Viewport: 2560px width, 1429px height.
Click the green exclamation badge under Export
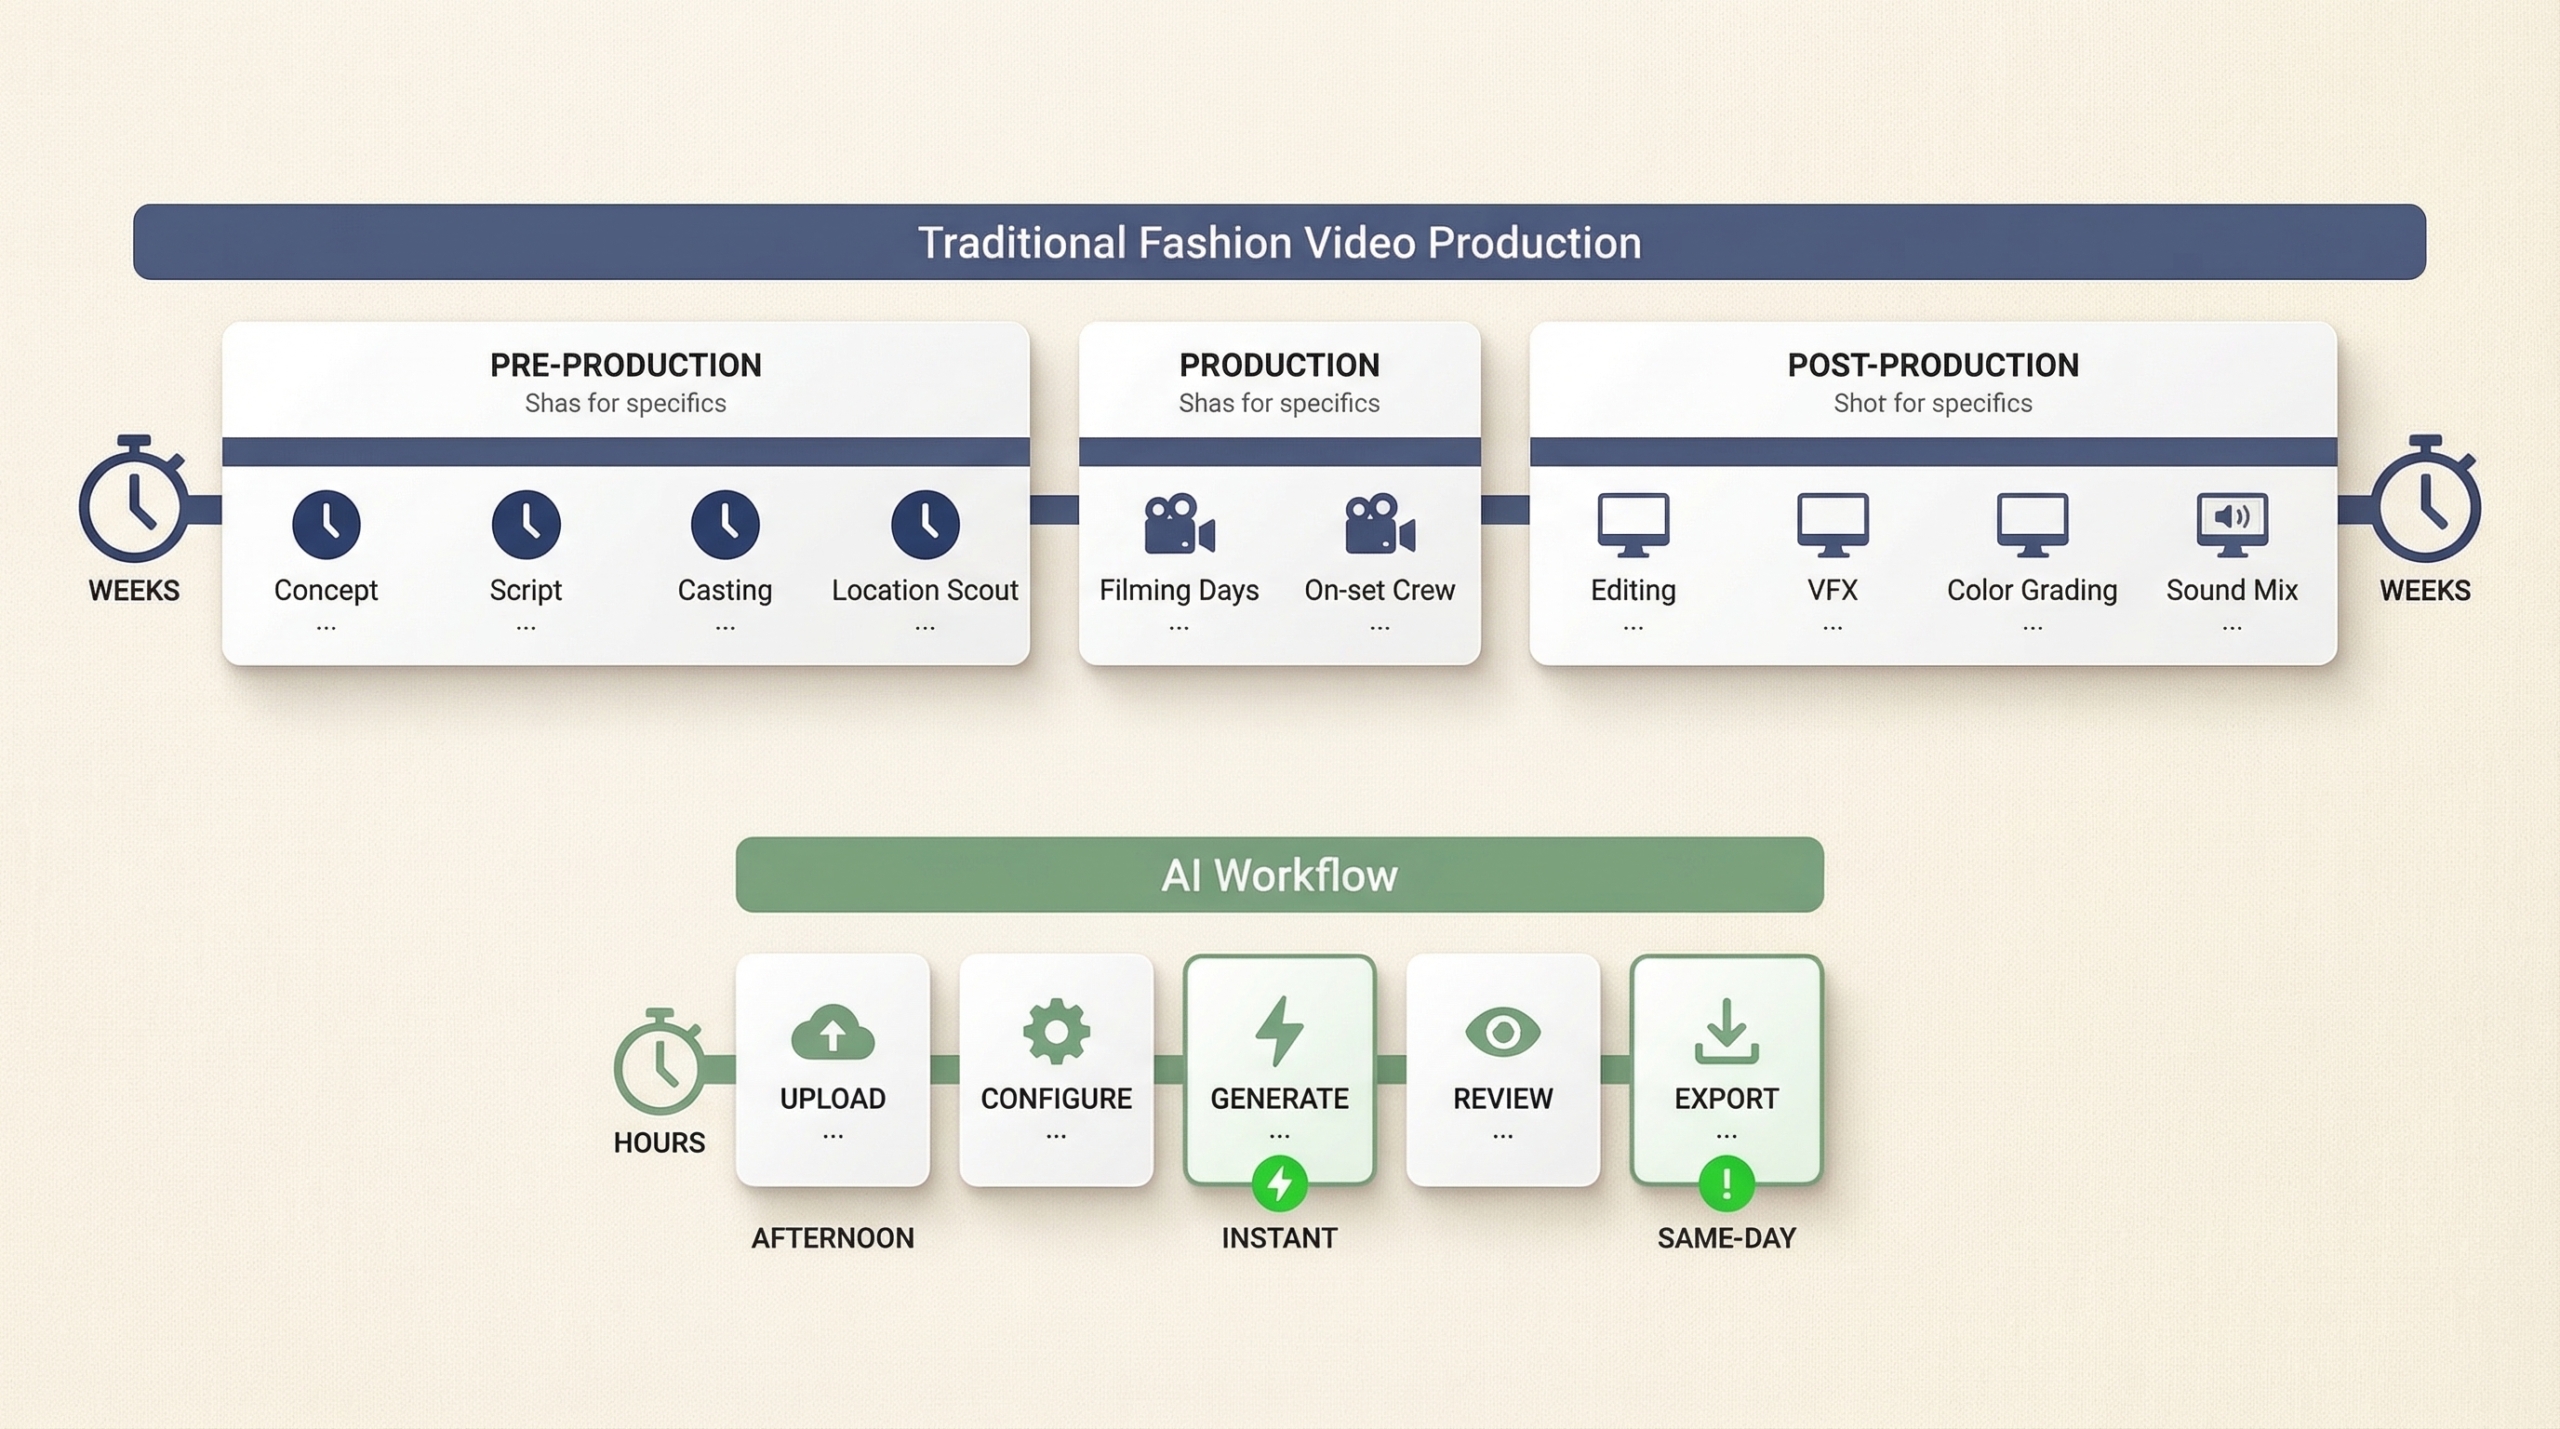point(1726,1184)
